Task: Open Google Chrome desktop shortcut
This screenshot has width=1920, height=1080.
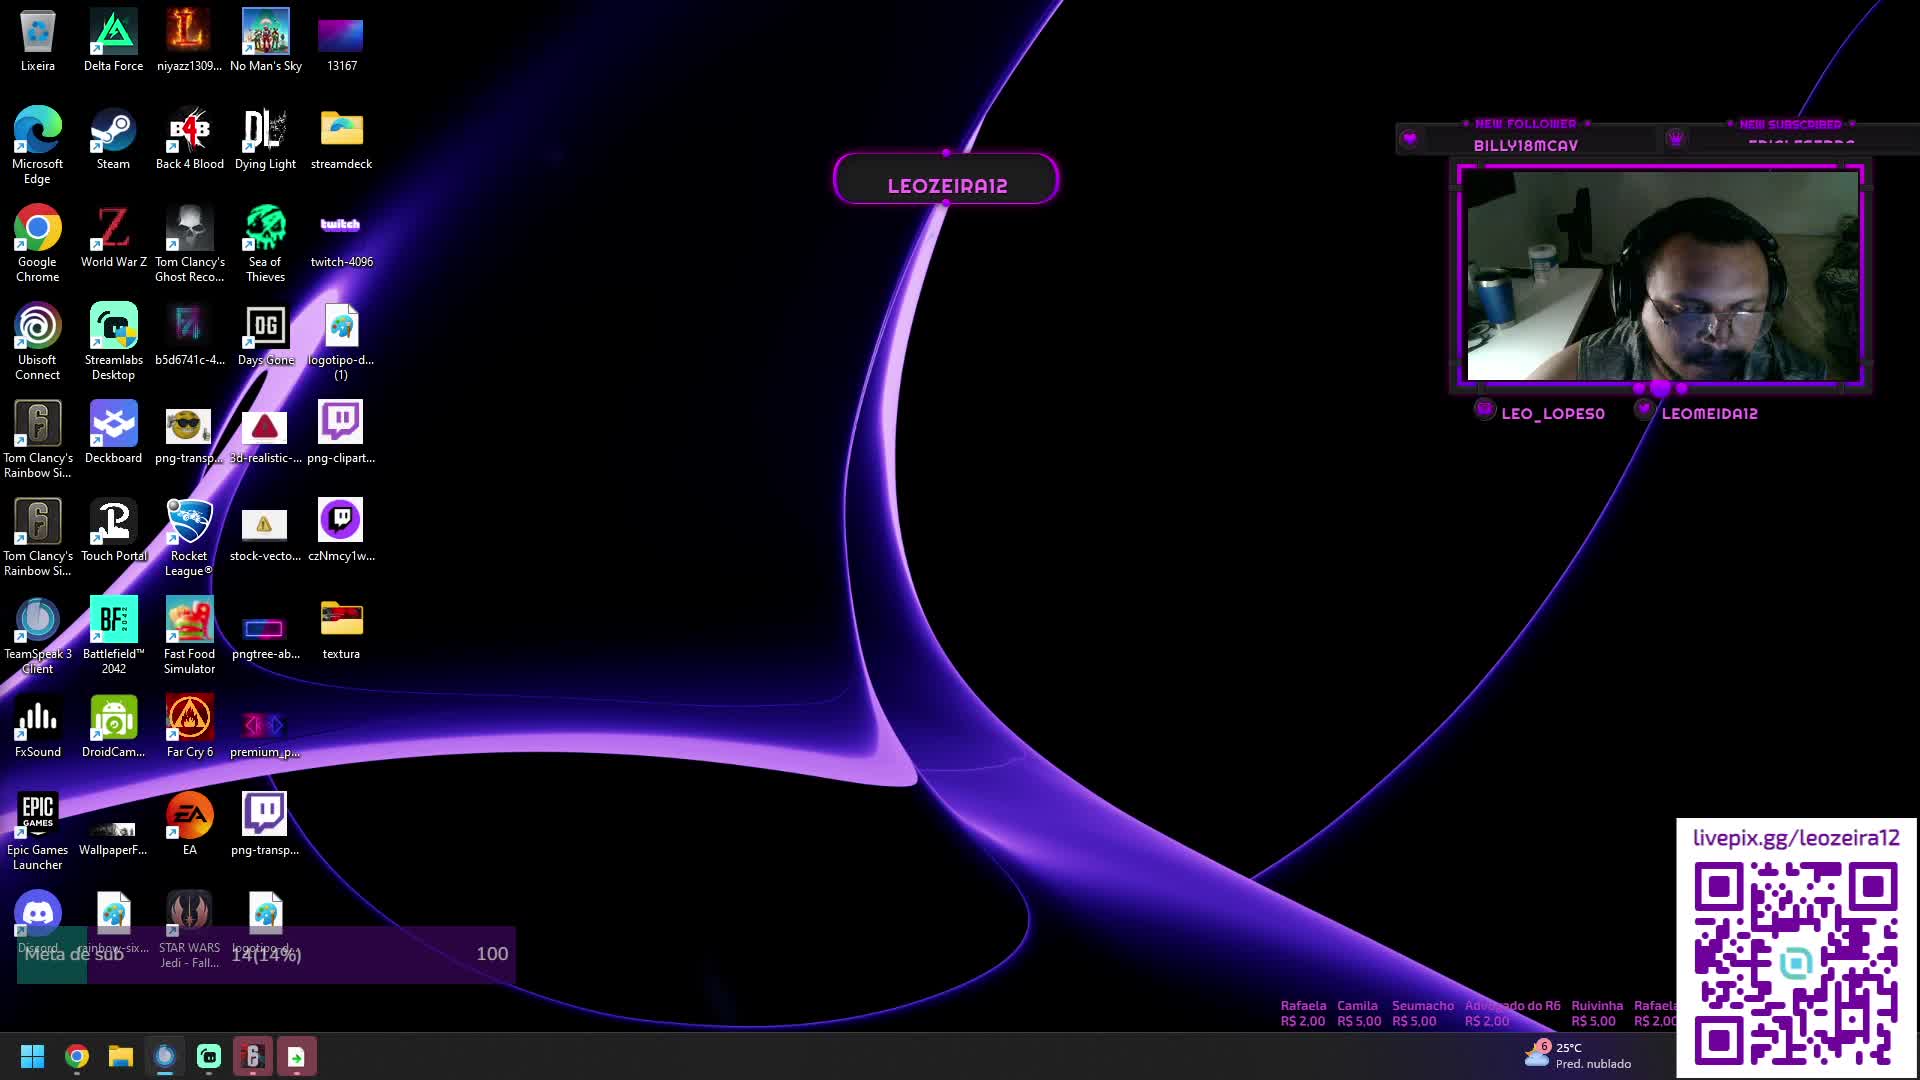Action: click(x=37, y=244)
